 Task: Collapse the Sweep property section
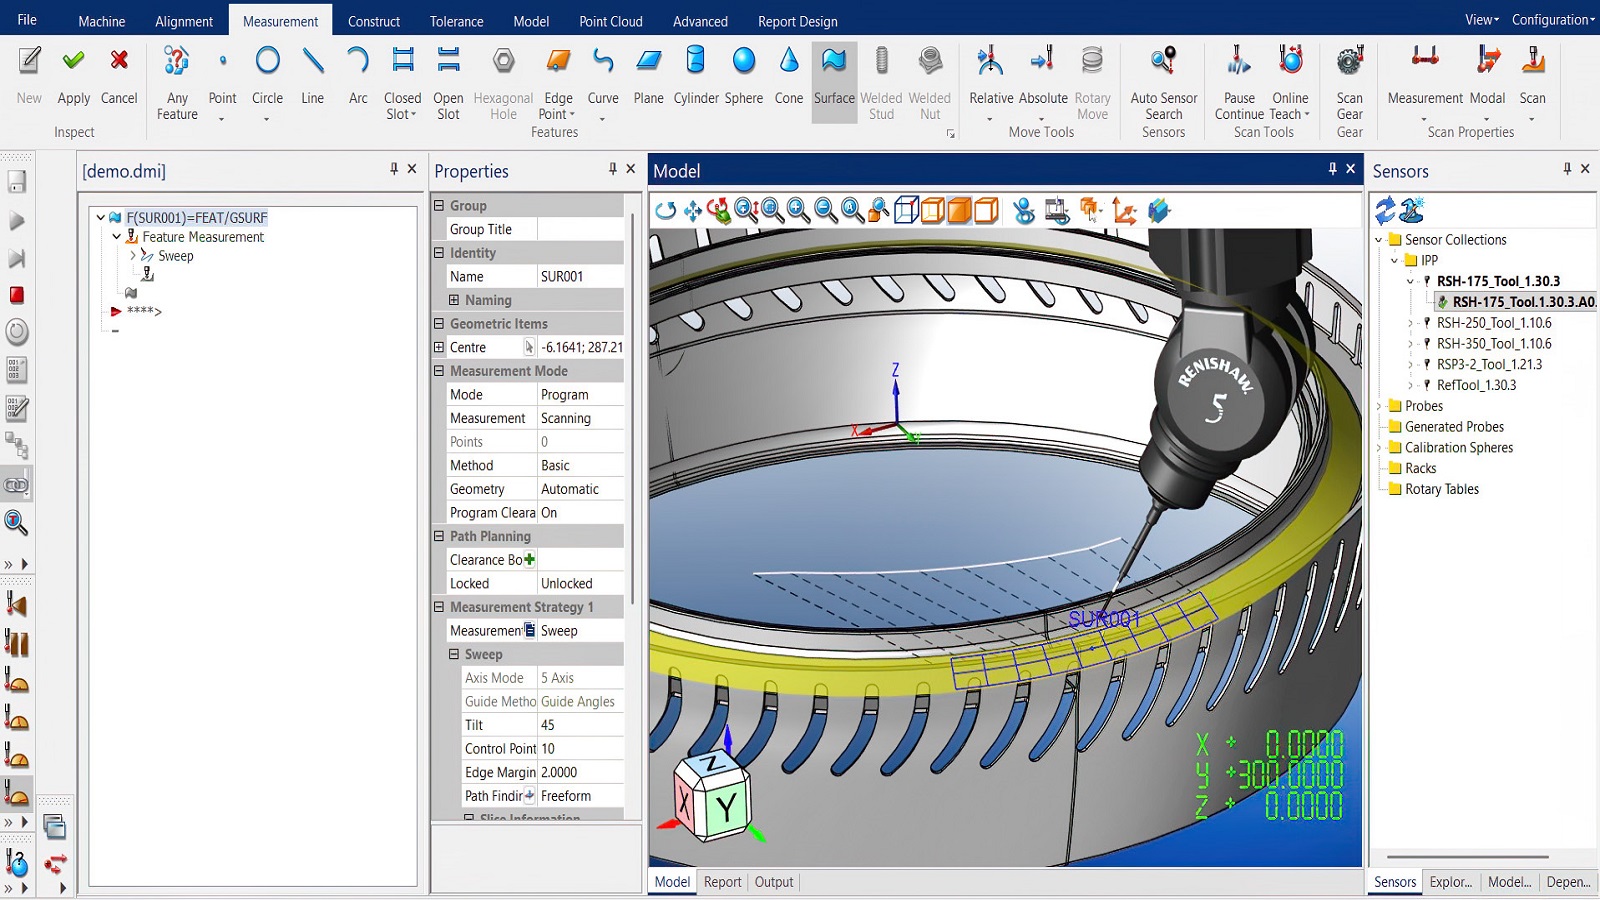coord(454,654)
